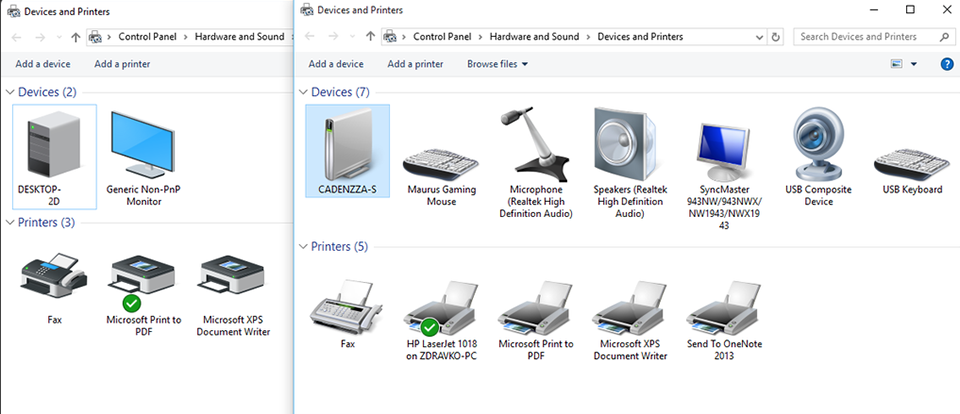The height and width of the screenshot is (414, 960).
Task: Select the Realtek Microphone device icon
Action: click(x=536, y=162)
